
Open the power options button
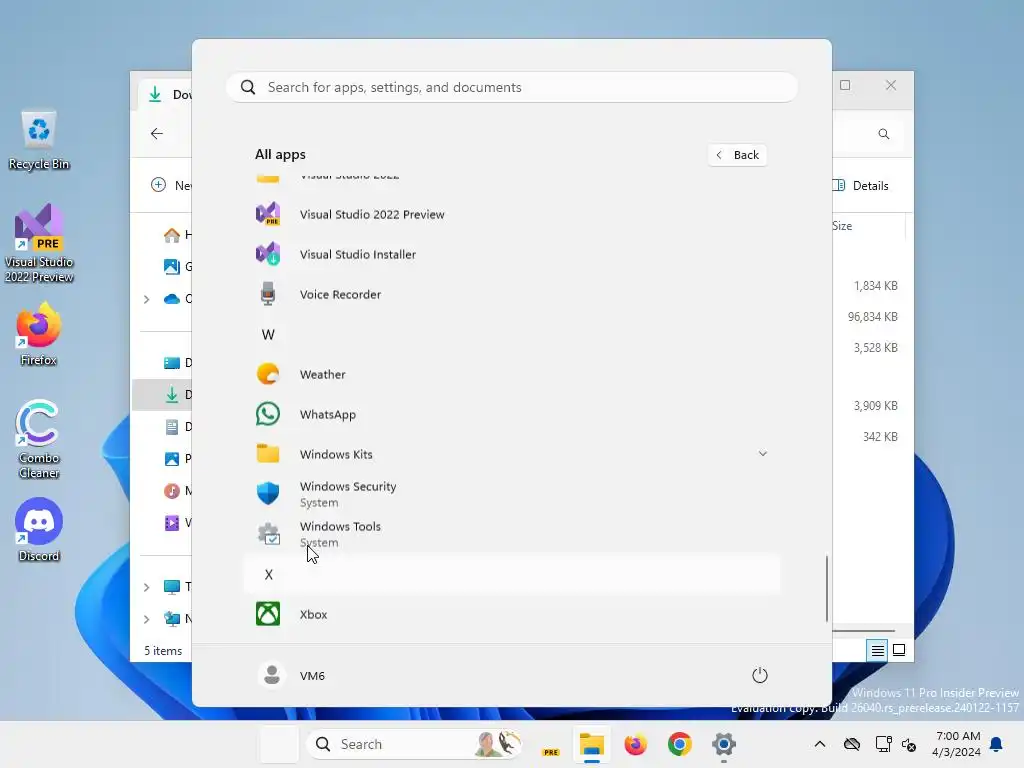pyautogui.click(x=759, y=675)
